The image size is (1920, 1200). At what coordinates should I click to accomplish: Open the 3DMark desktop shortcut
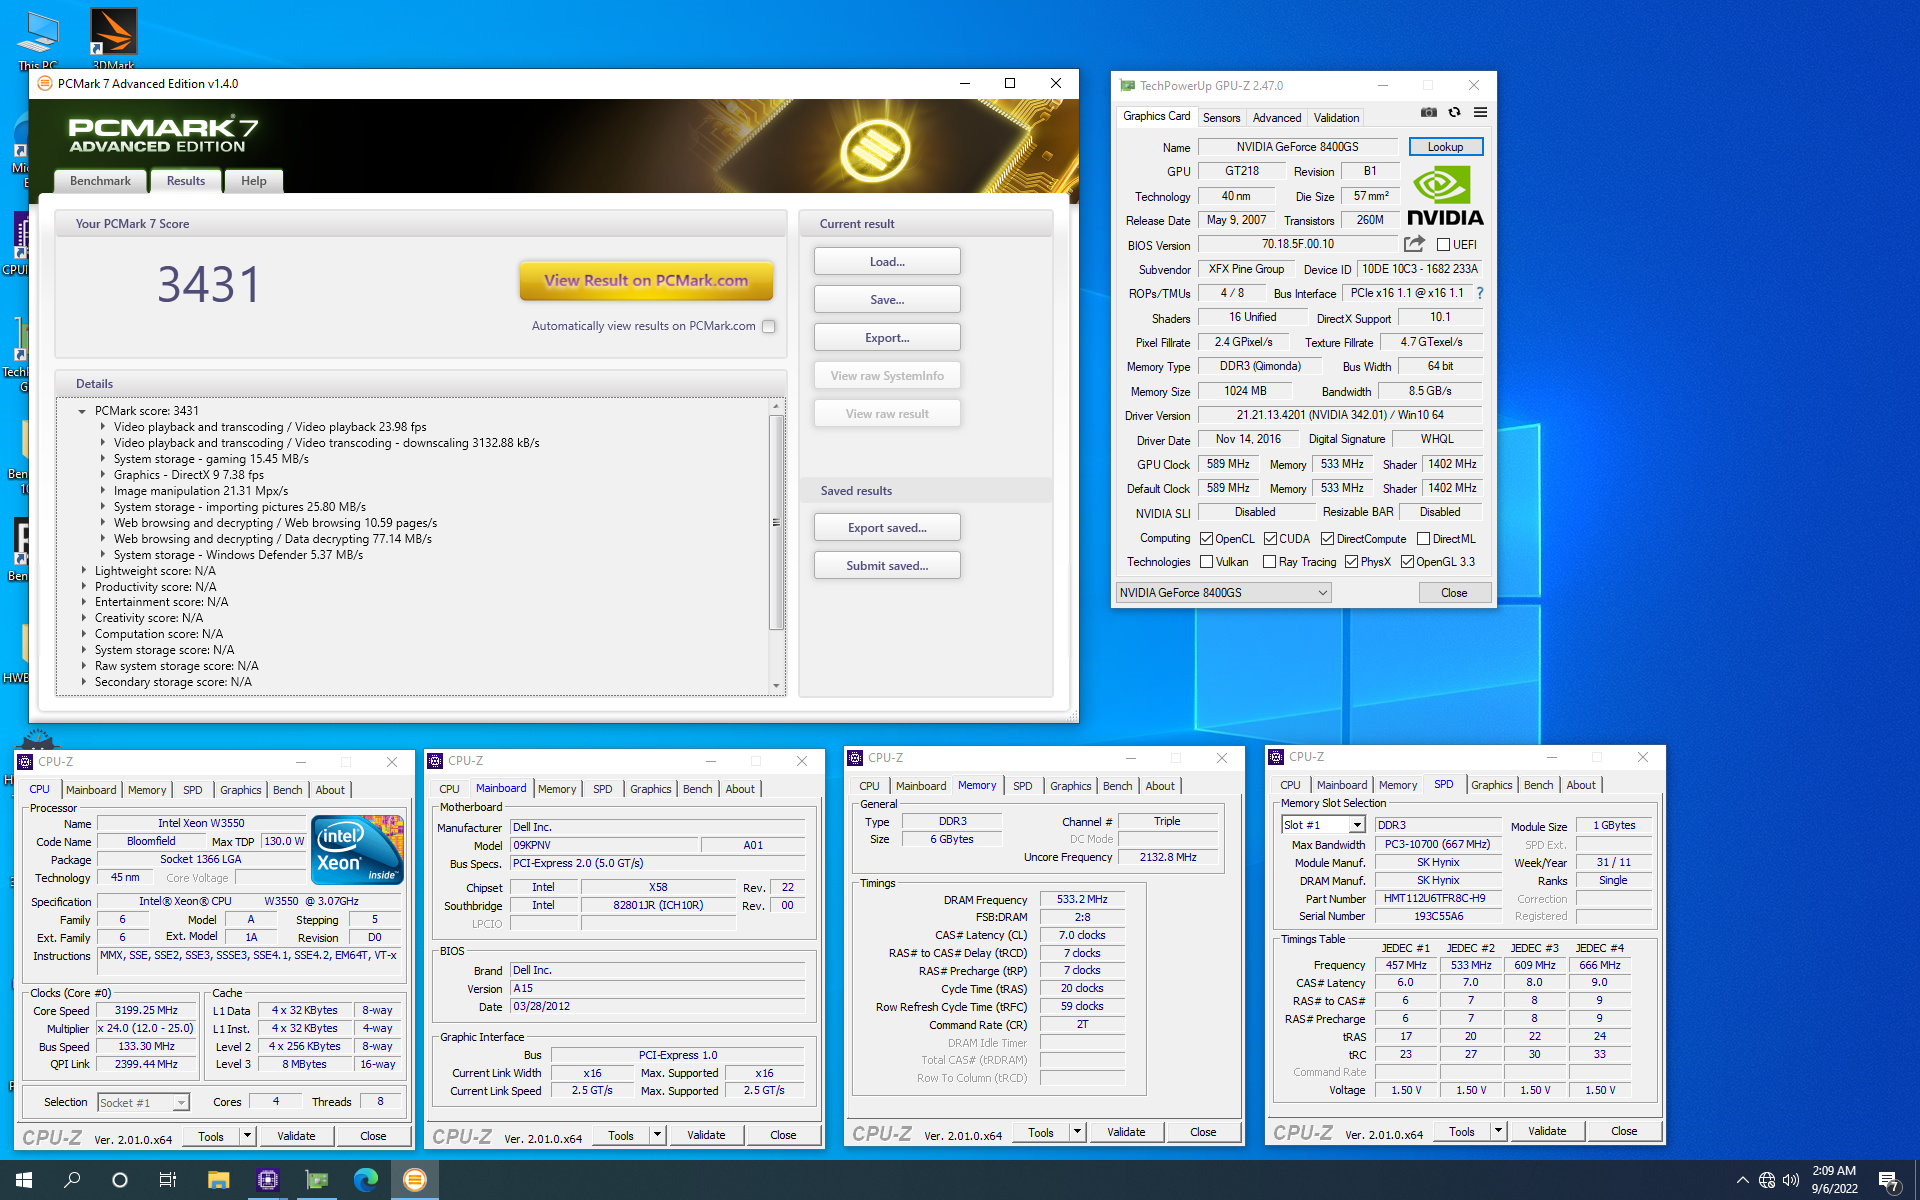(113, 38)
